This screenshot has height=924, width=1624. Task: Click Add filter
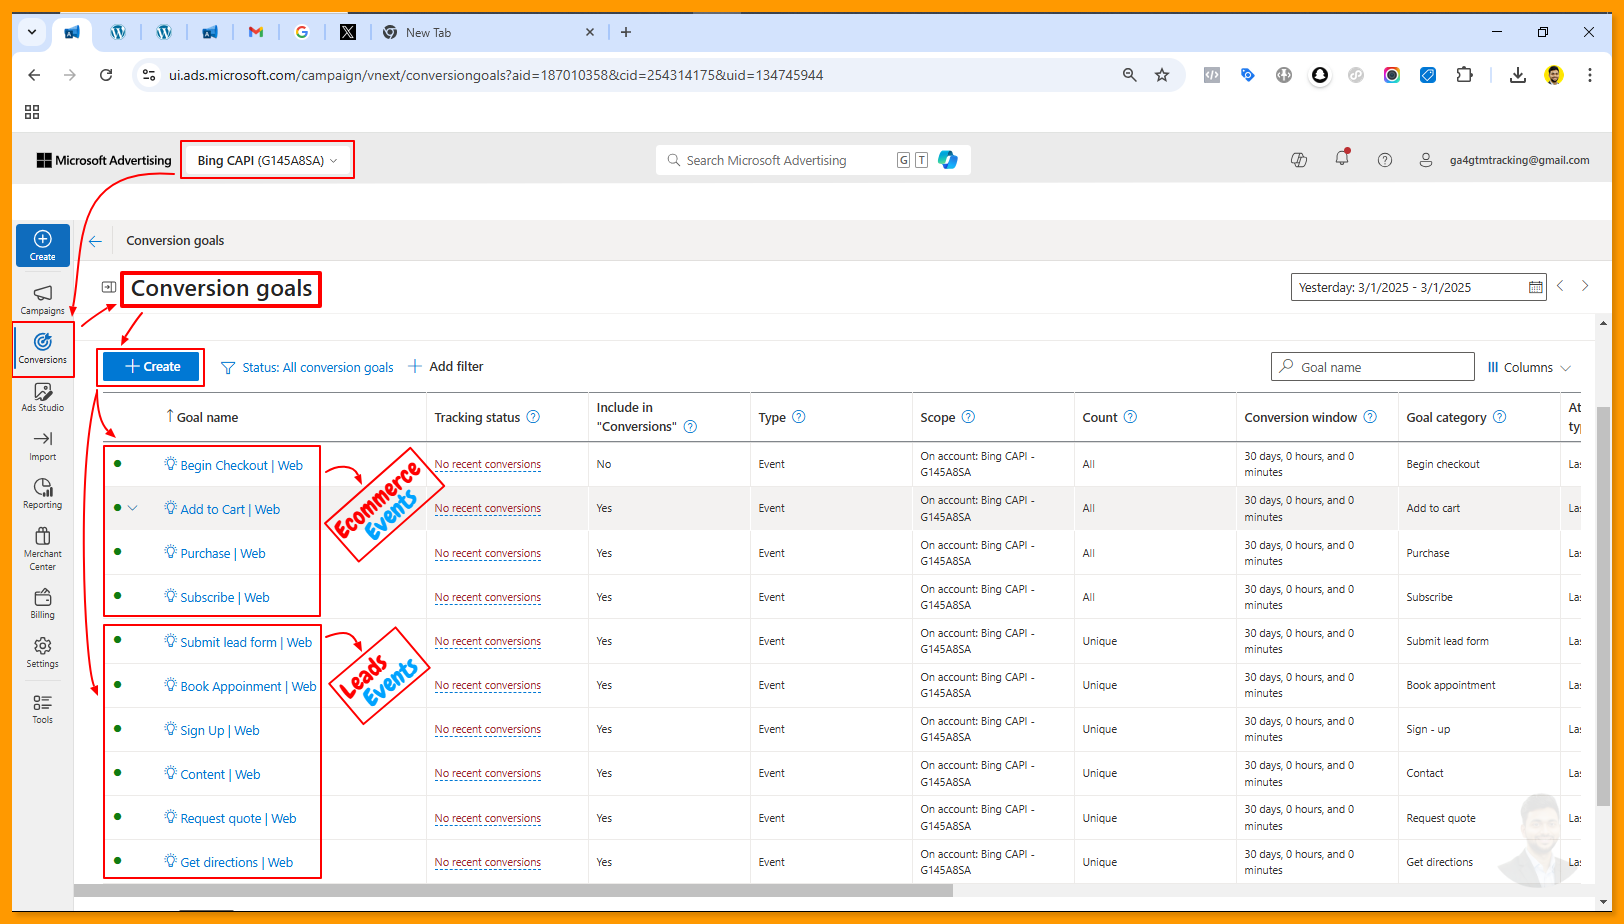[446, 367]
